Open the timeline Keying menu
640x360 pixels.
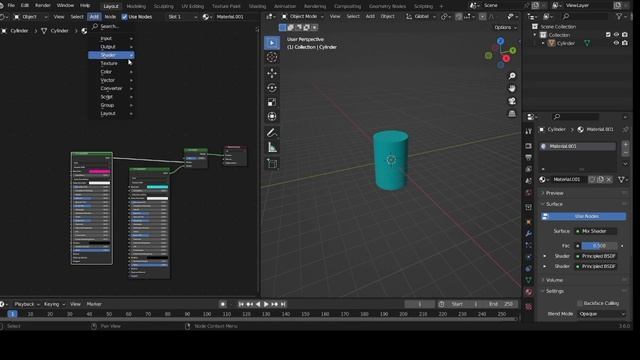(x=53, y=304)
